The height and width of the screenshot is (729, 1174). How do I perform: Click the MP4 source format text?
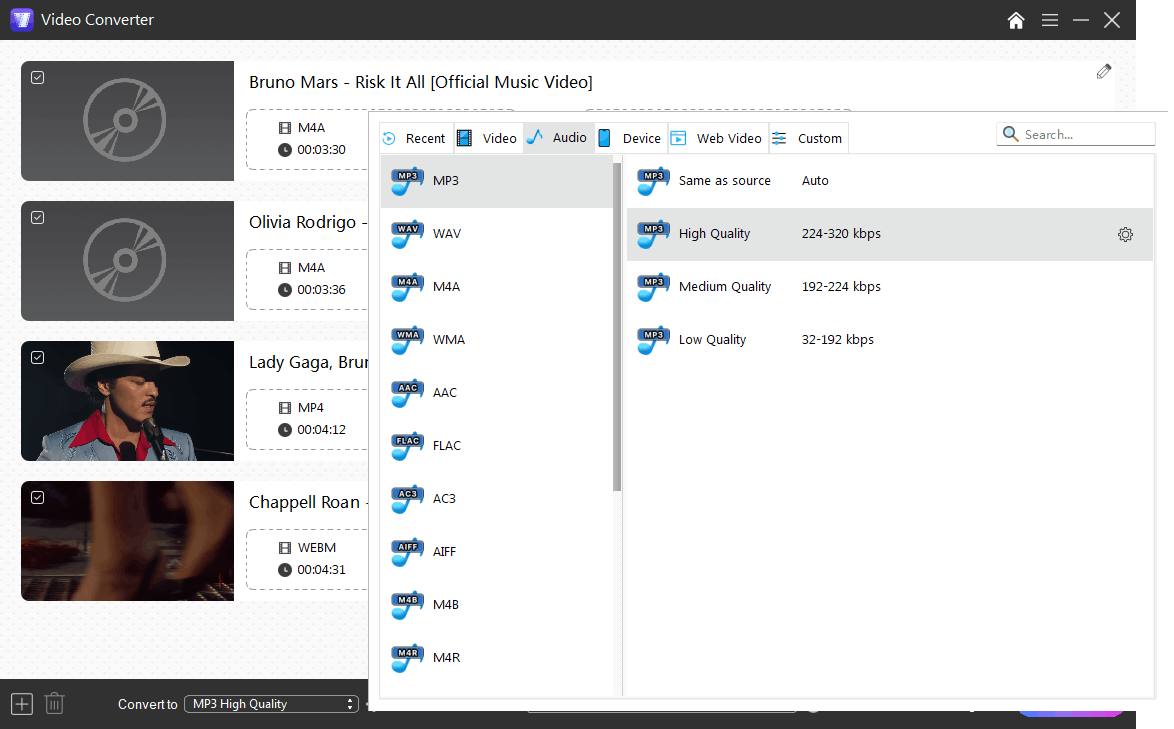click(311, 408)
